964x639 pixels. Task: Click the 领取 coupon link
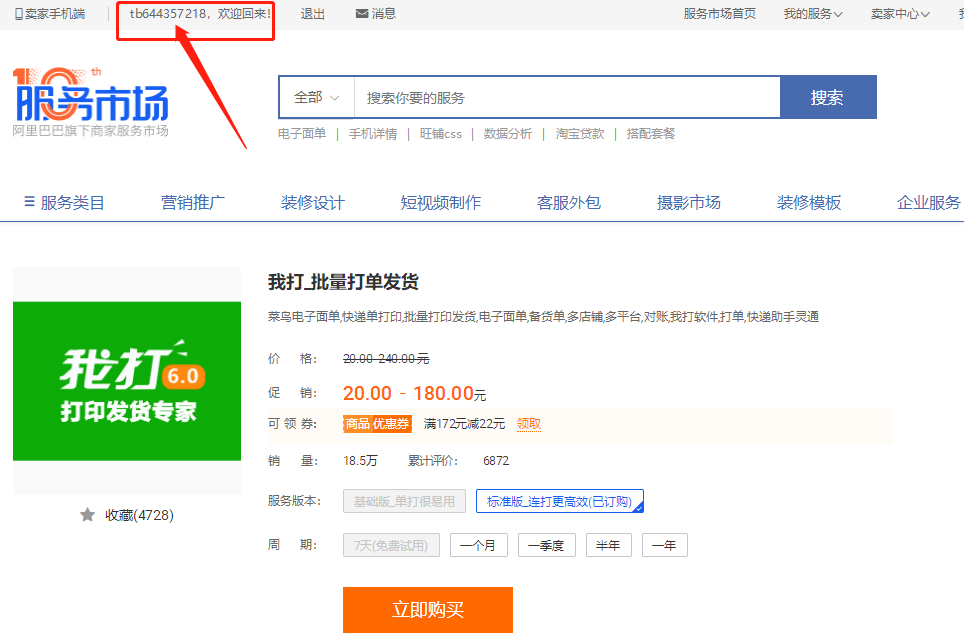pyautogui.click(x=529, y=423)
